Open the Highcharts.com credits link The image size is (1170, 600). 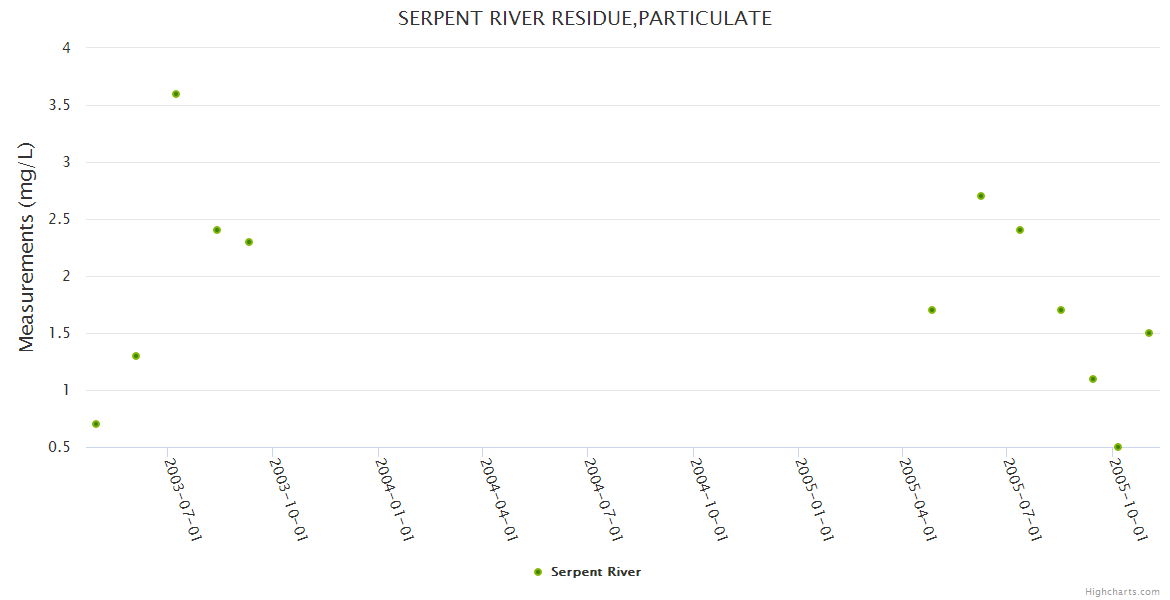tap(1122, 591)
